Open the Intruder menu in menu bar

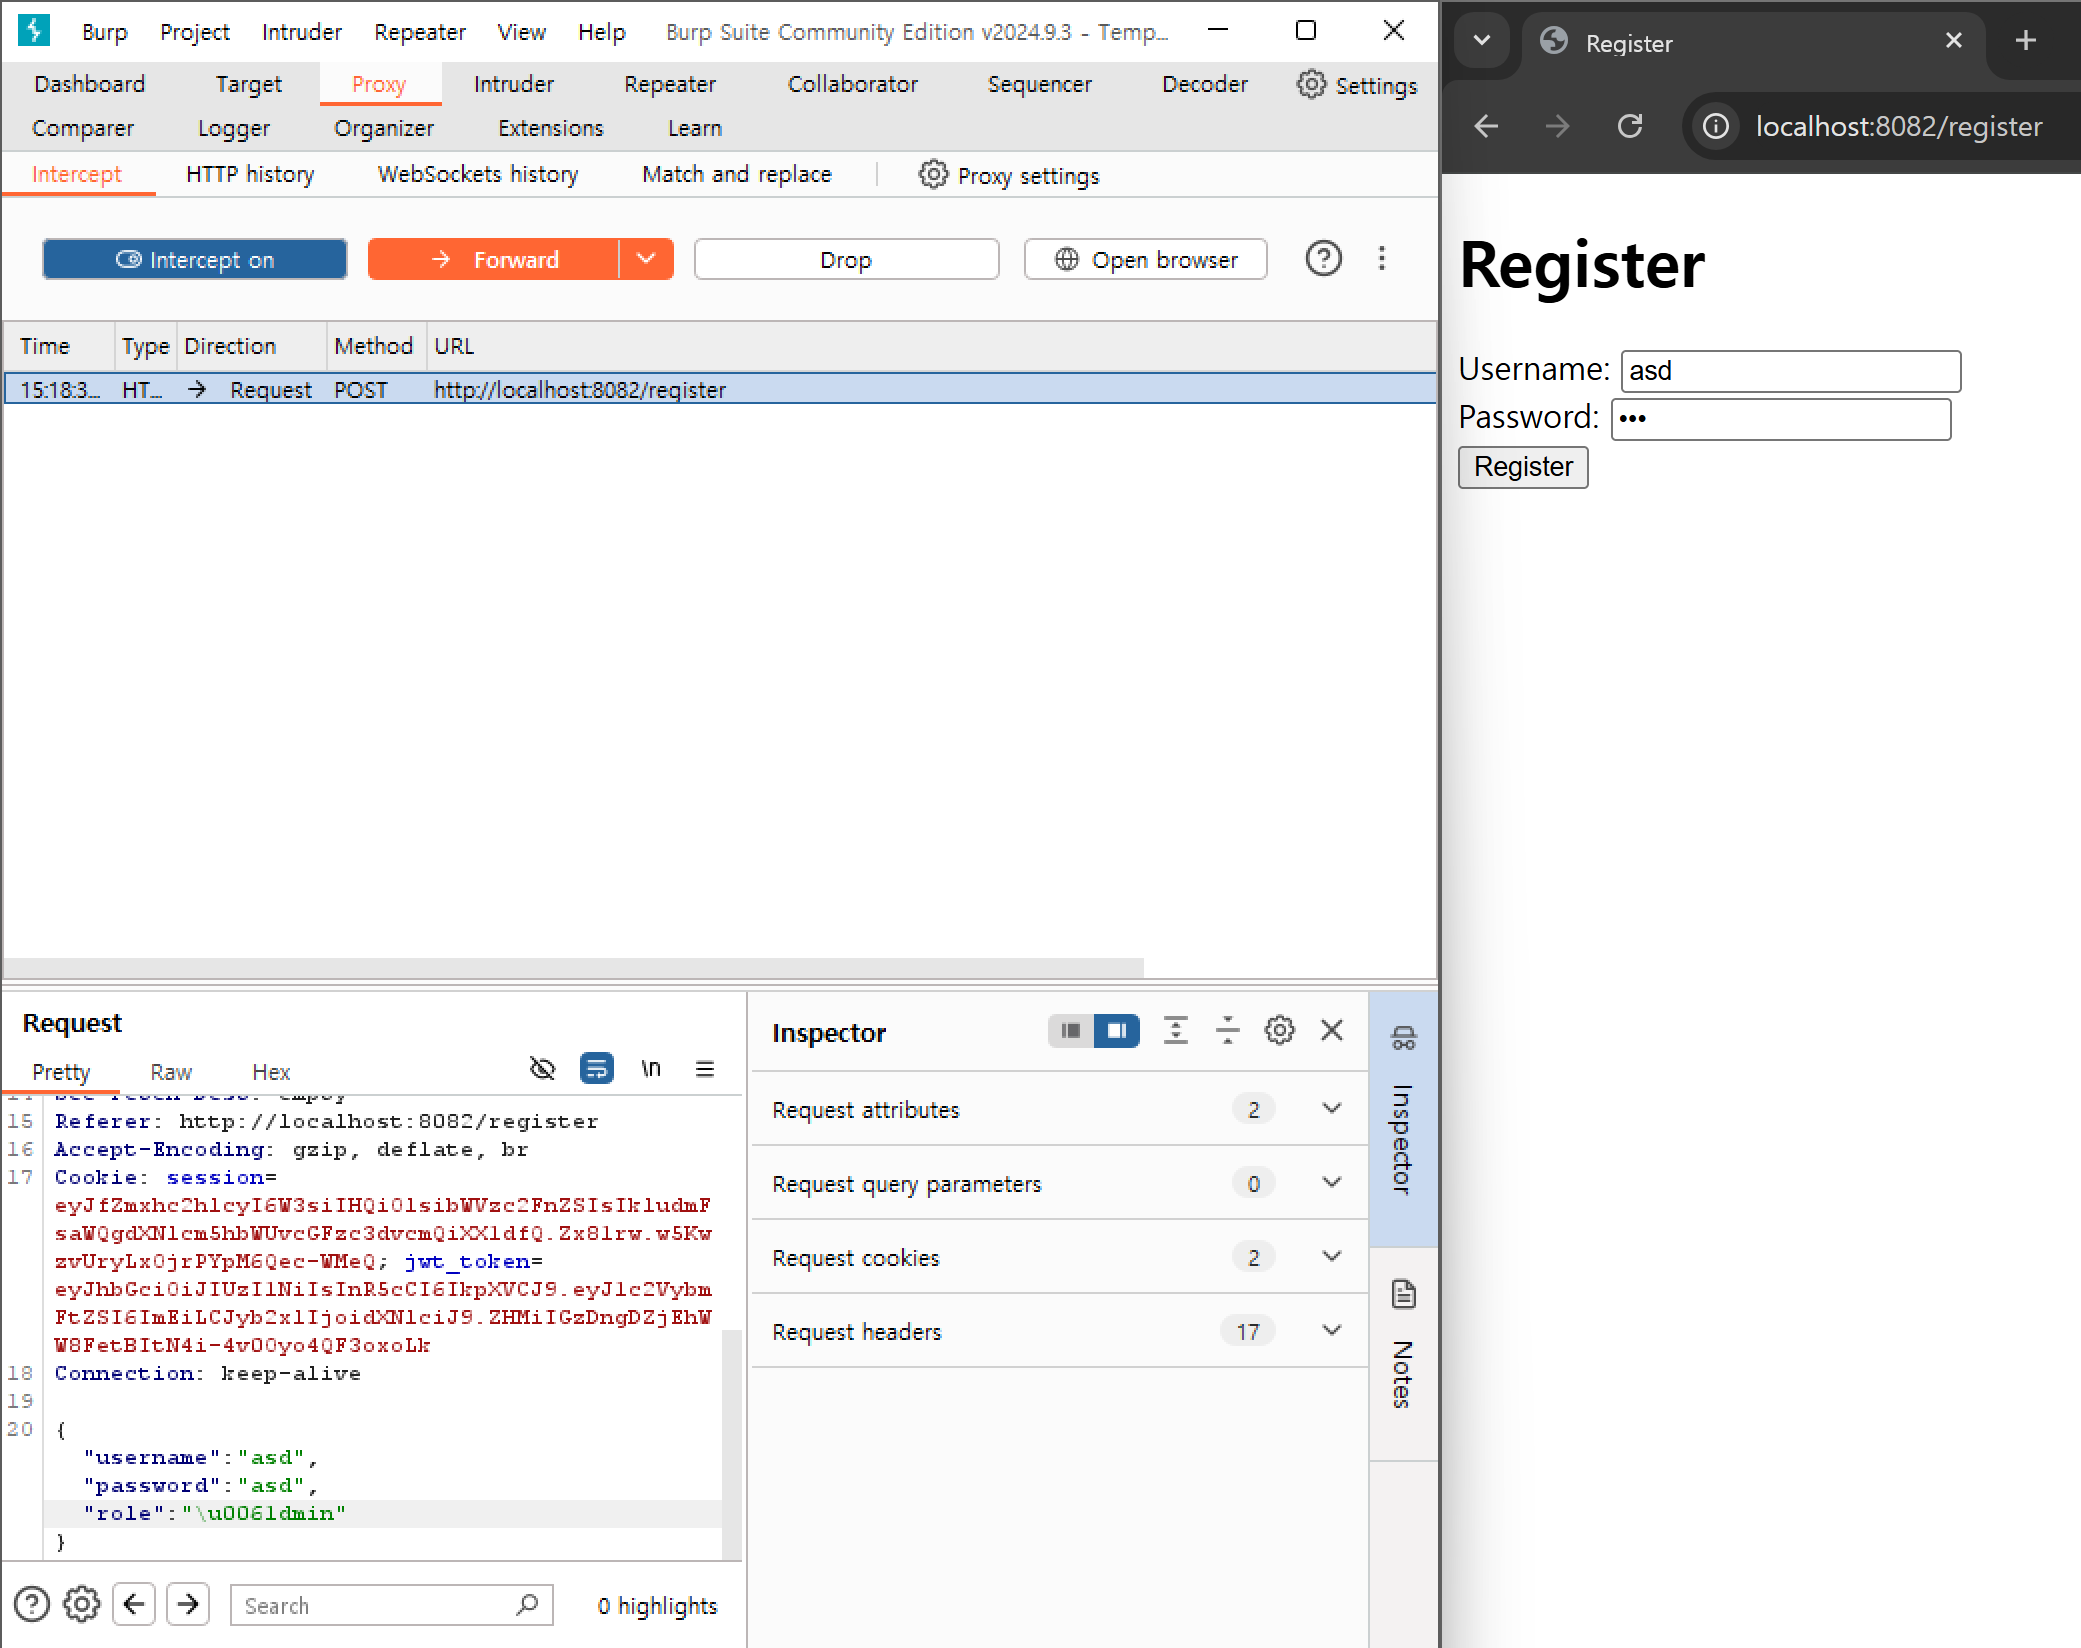(x=302, y=32)
